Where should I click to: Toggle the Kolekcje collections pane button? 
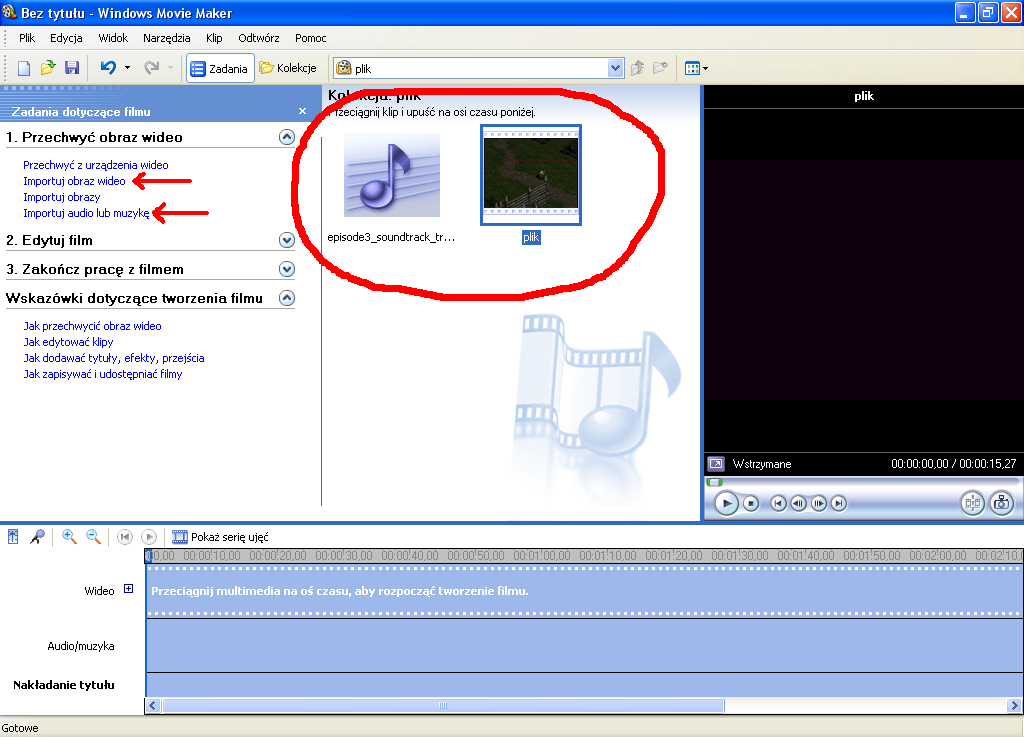coord(288,68)
